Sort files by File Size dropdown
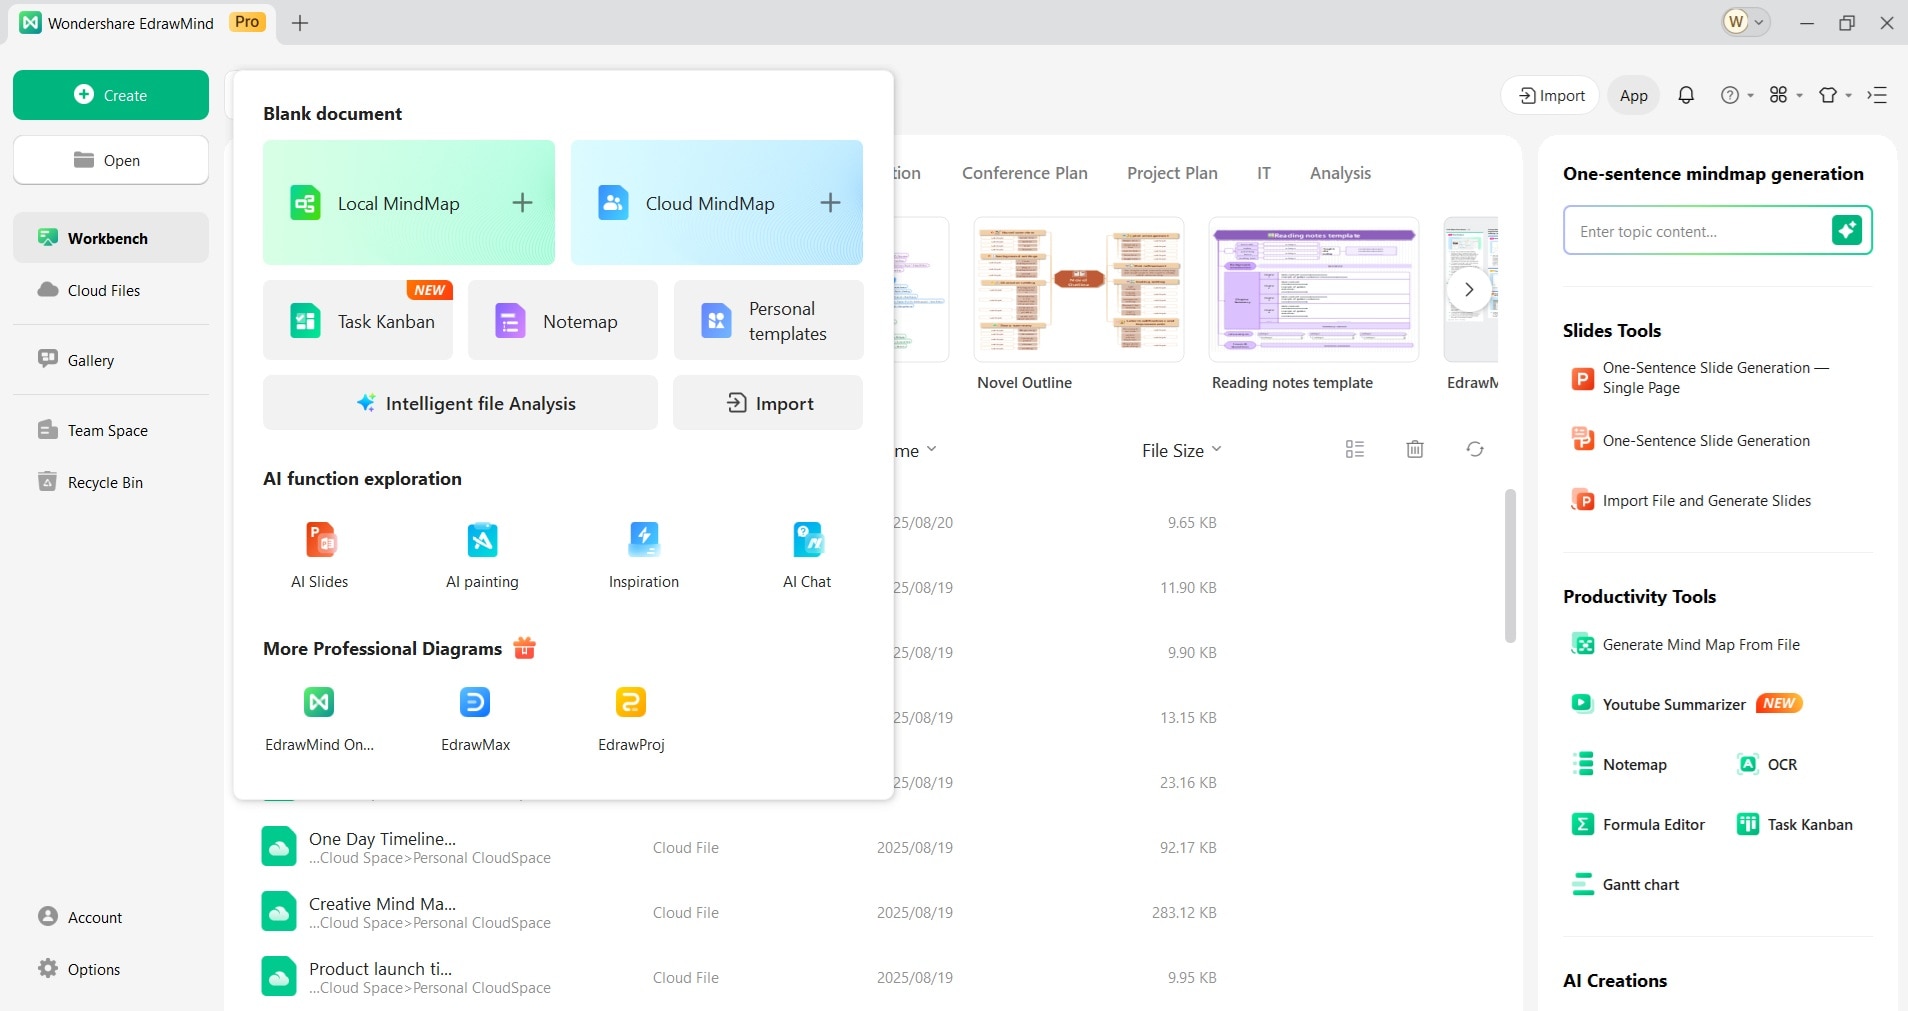Screen dimensions: 1908x1011 point(1182,450)
